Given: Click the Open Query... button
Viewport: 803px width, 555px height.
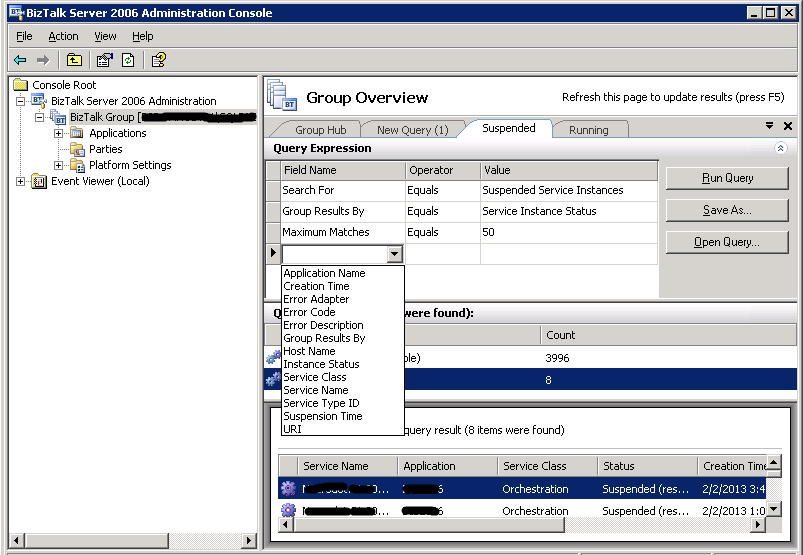Looking at the screenshot, I should (x=727, y=242).
